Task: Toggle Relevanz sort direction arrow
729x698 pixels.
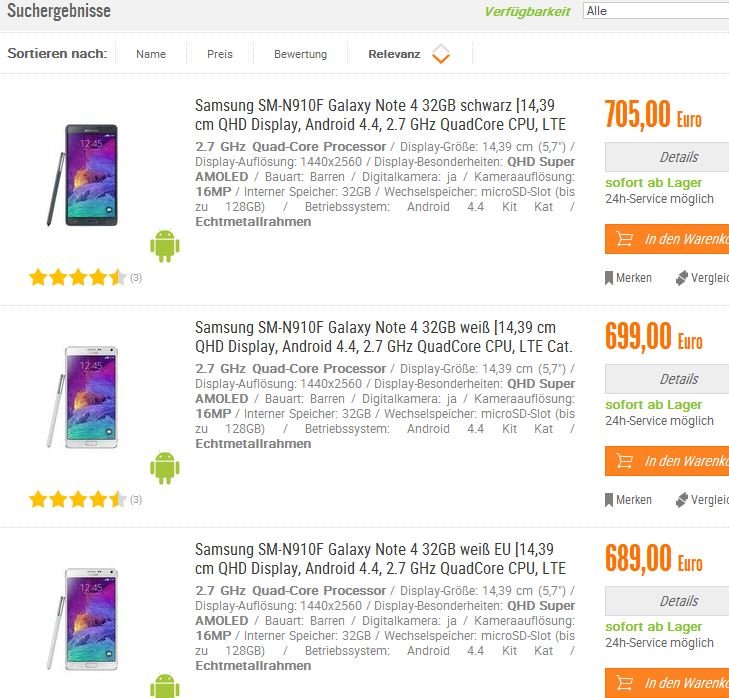Action: pyautogui.click(x=441, y=54)
